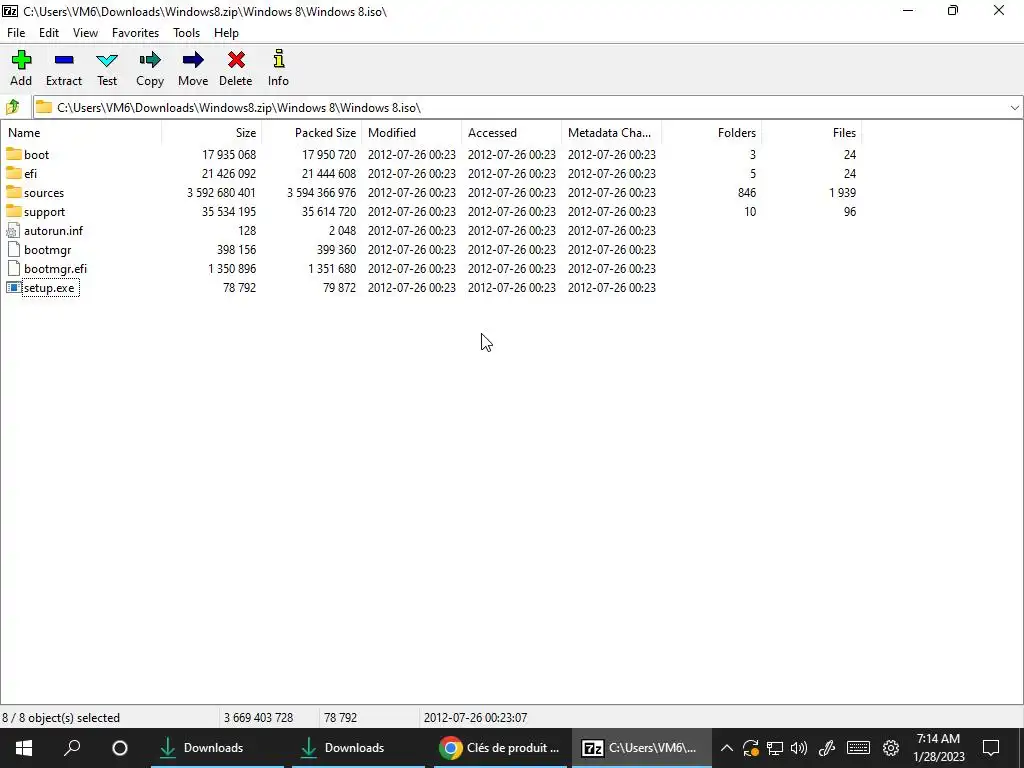The width and height of the screenshot is (1024, 768).
Task: Sort by the Name column header
Action: point(81,133)
